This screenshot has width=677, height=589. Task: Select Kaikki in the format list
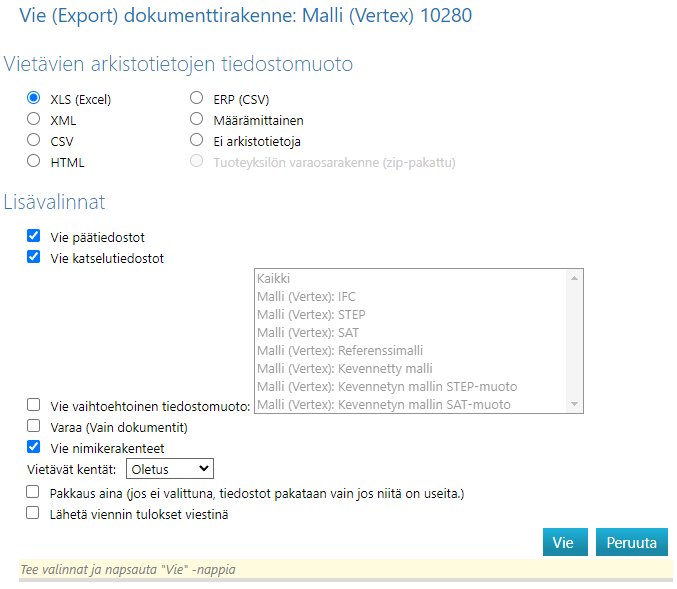[273, 279]
